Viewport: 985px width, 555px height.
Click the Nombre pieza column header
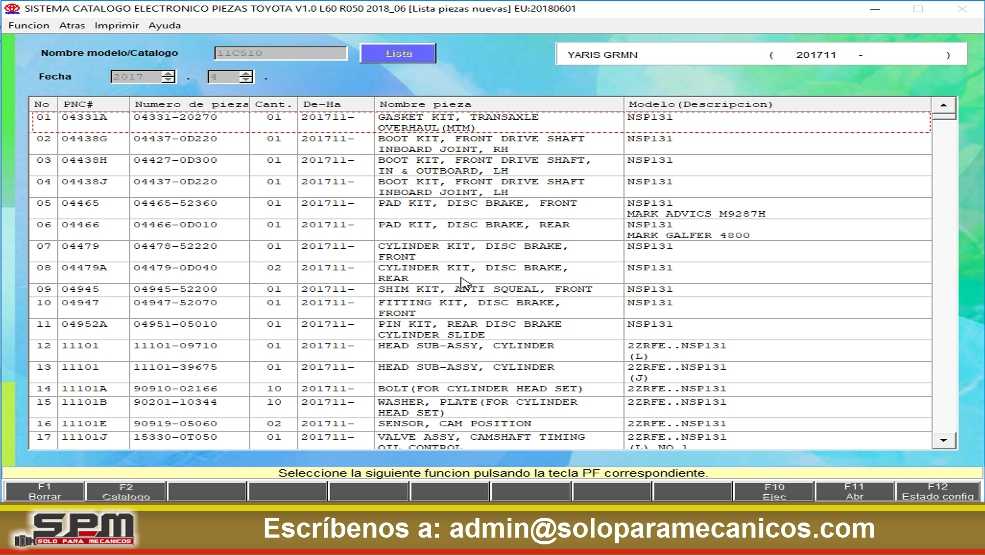(499, 104)
